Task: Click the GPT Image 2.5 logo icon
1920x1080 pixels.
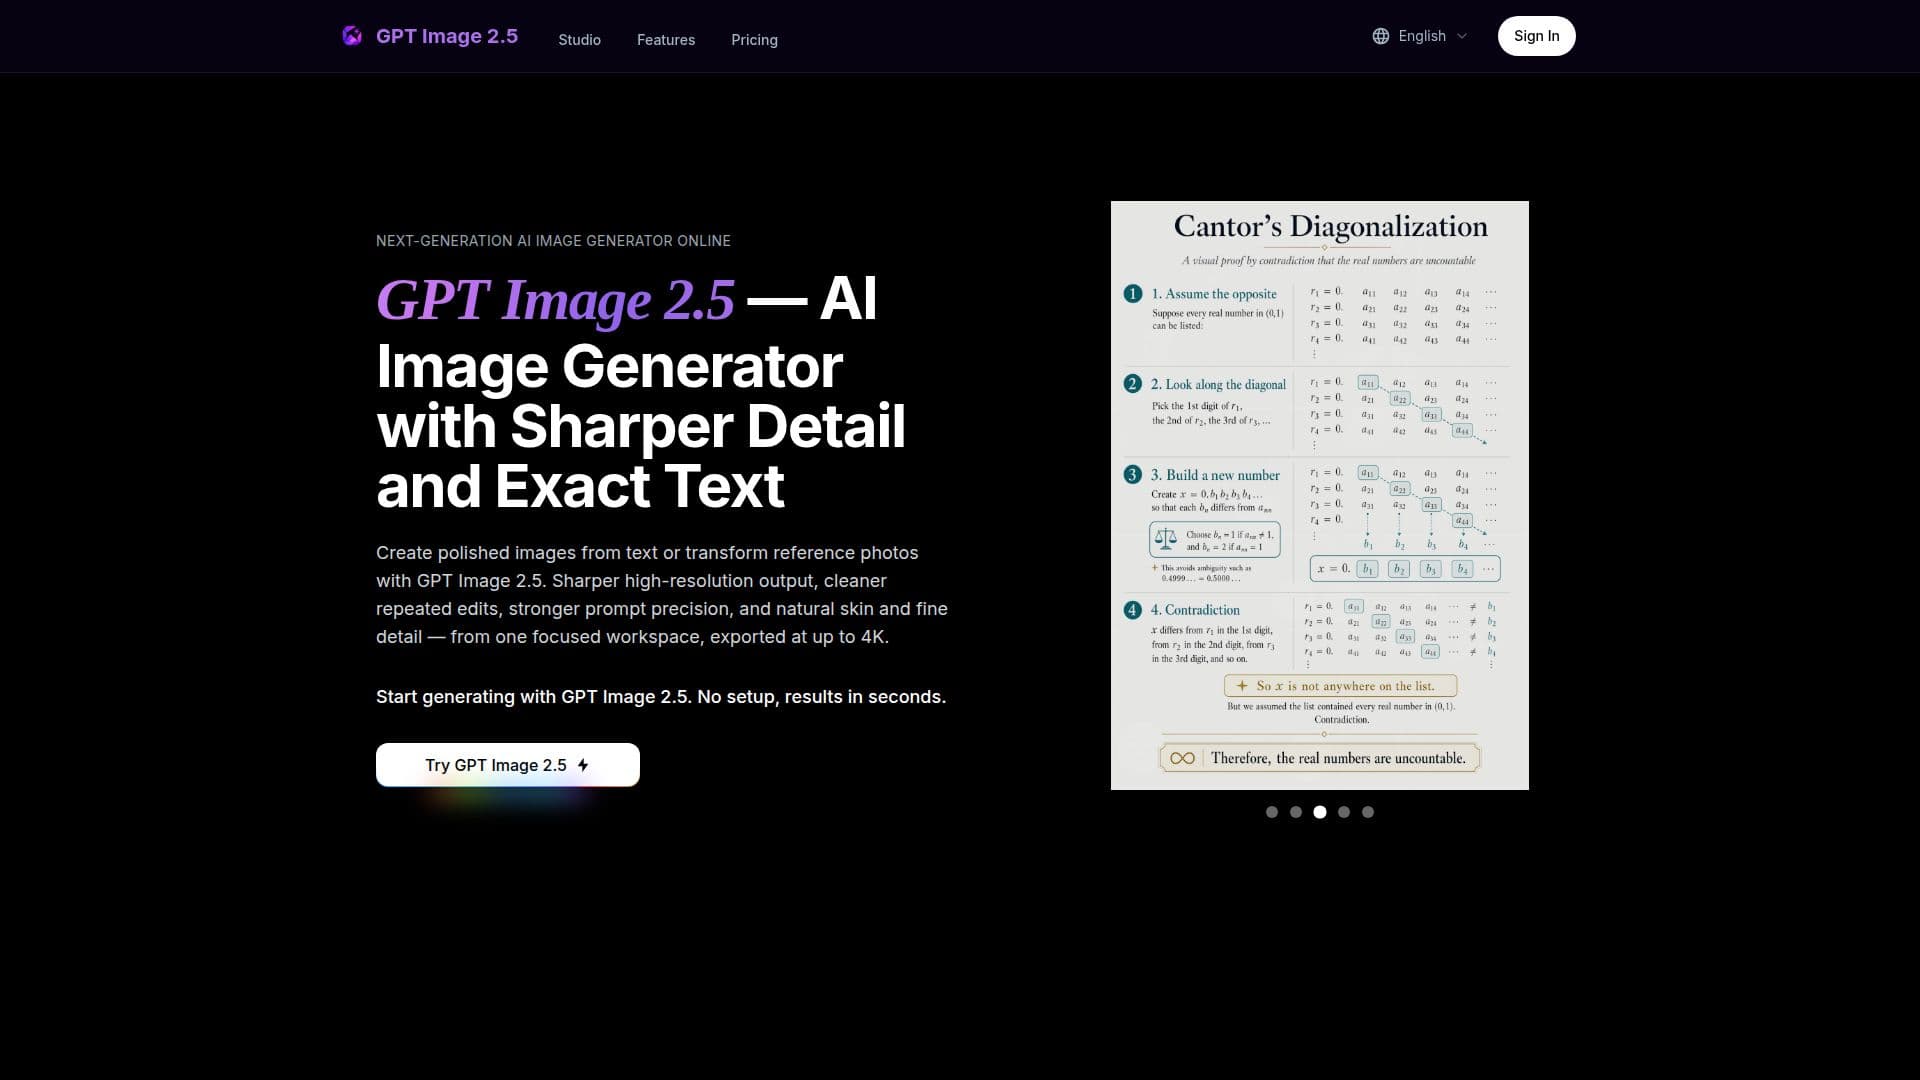Action: 352,36
